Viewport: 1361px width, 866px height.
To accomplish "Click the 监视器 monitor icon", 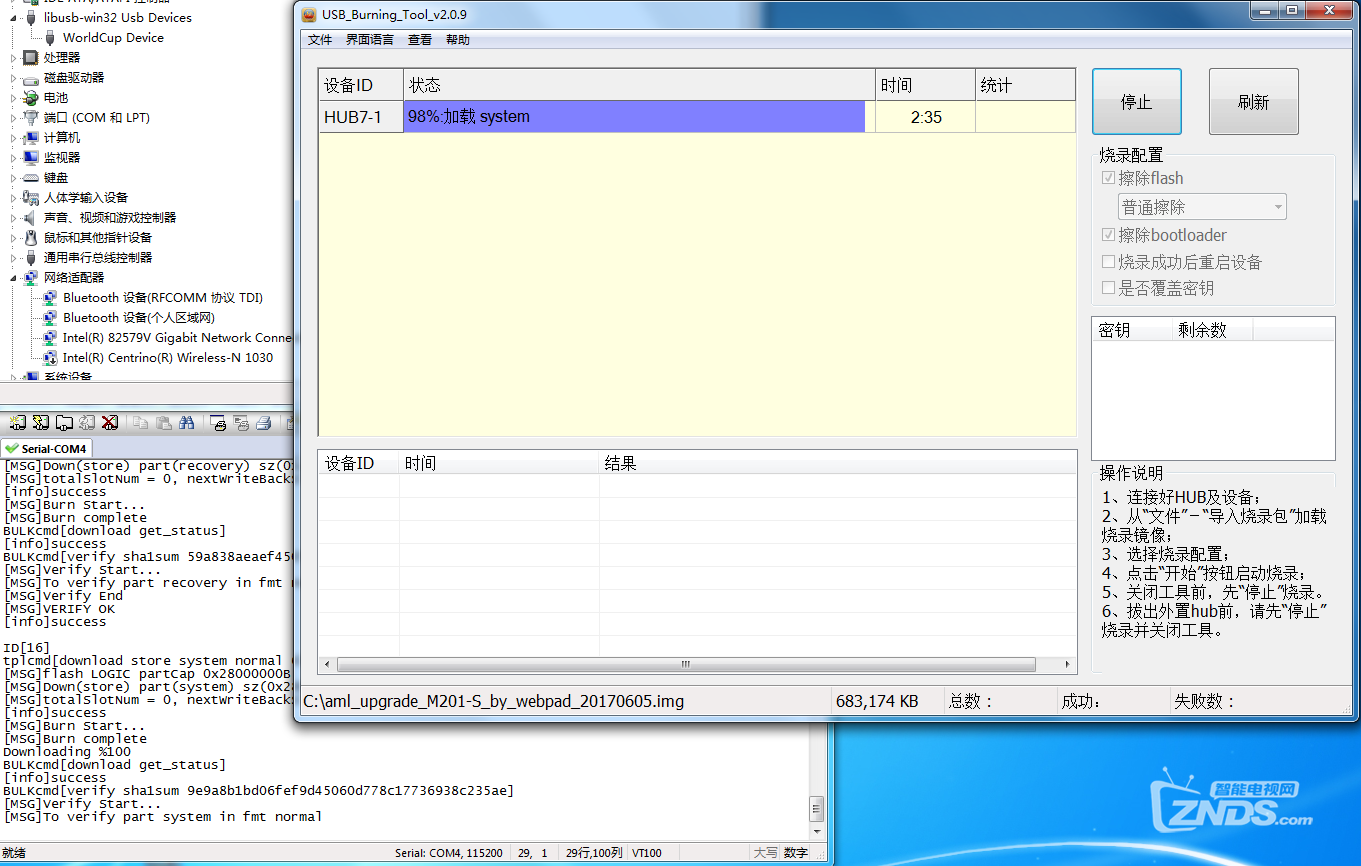I will click(x=31, y=157).
